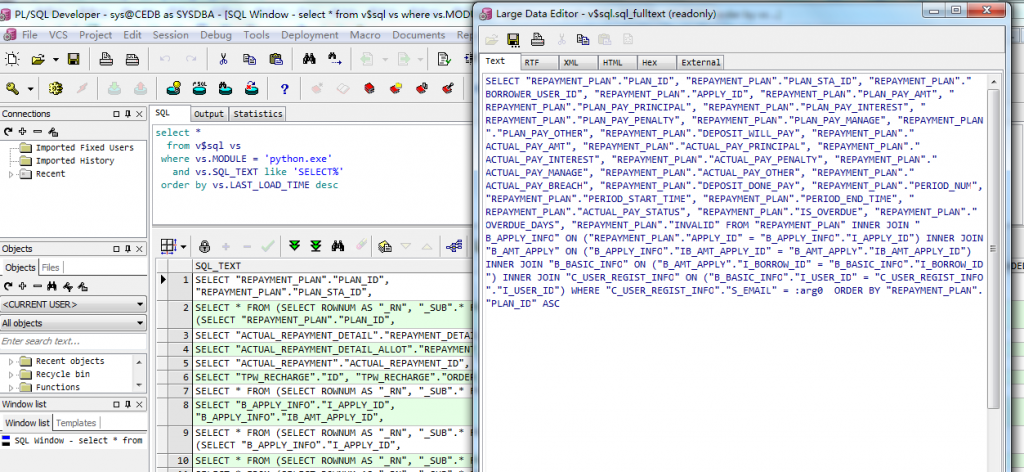This screenshot has width=1024, height=472.
Task: Expand the Recent connections tree node
Action: 12,174
